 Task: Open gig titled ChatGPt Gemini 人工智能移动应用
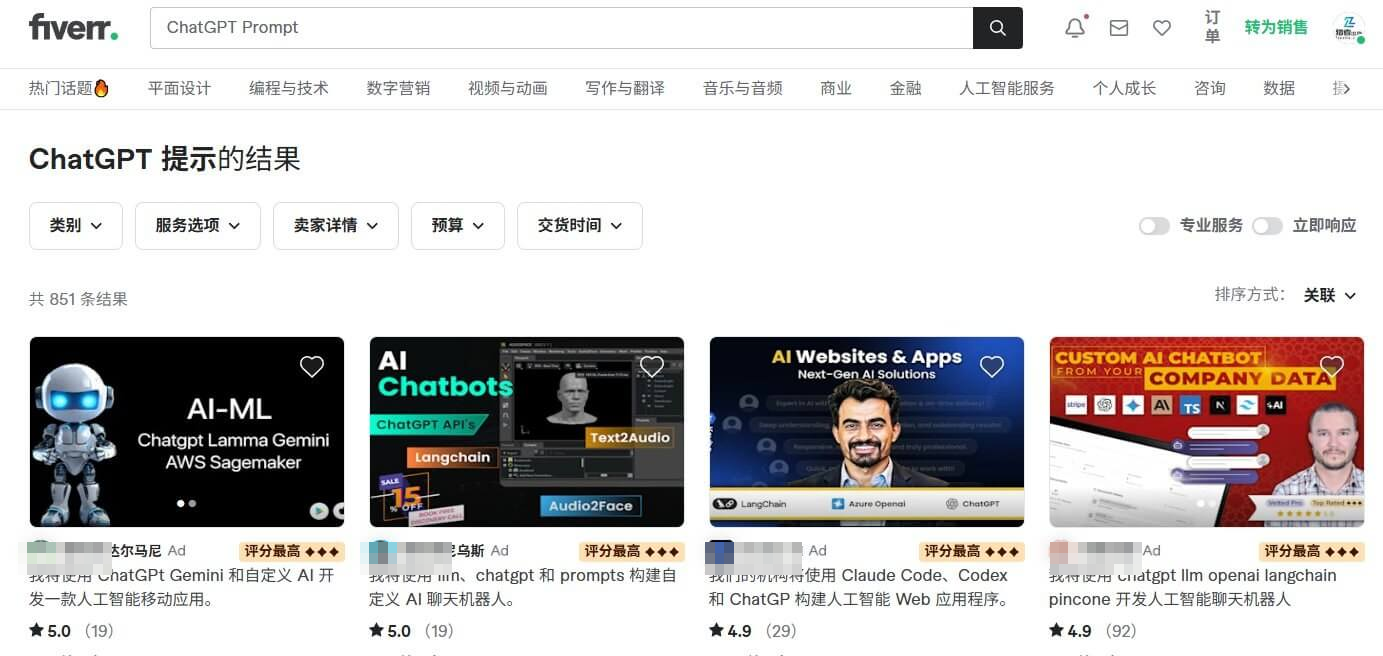tap(182, 587)
